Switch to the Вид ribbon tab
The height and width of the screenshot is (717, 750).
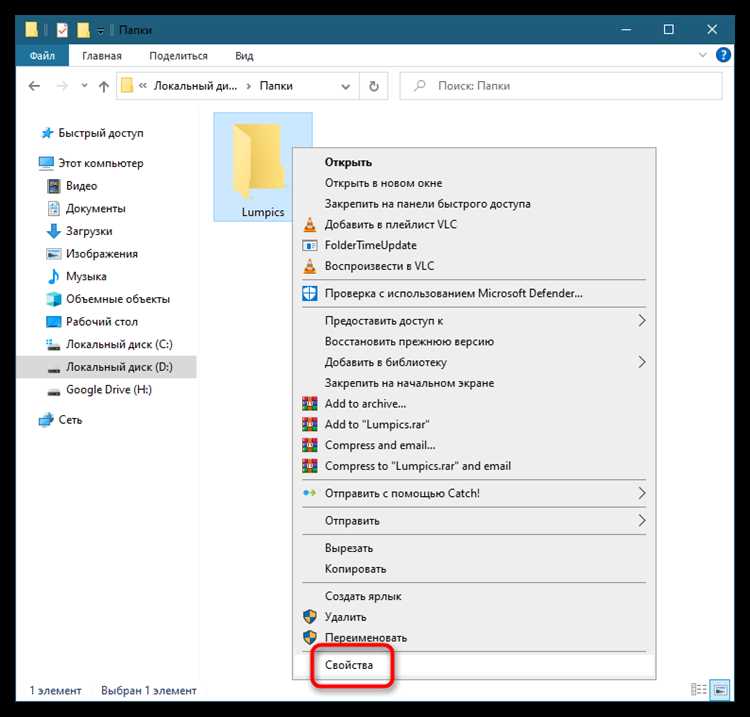click(x=244, y=56)
